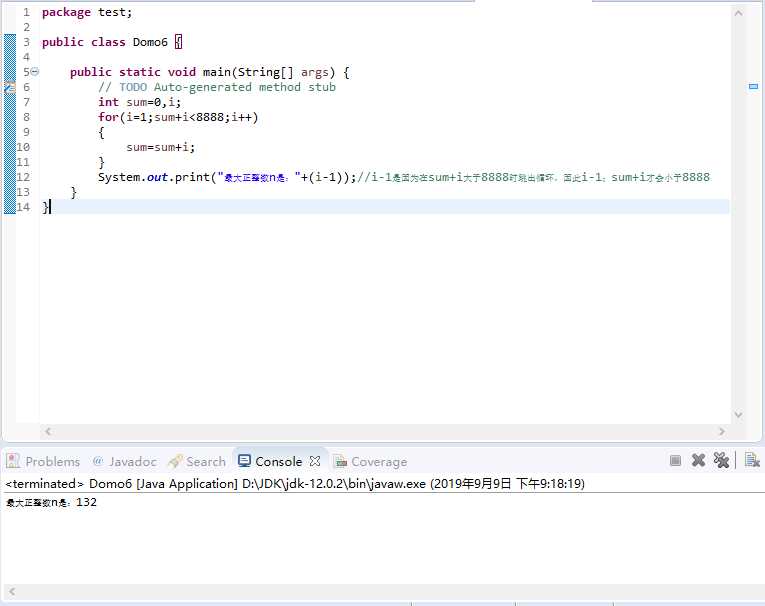Click the editor vertical scrollbar up arrow
The width and height of the screenshot is (765, 606).
tap(738, 13)
